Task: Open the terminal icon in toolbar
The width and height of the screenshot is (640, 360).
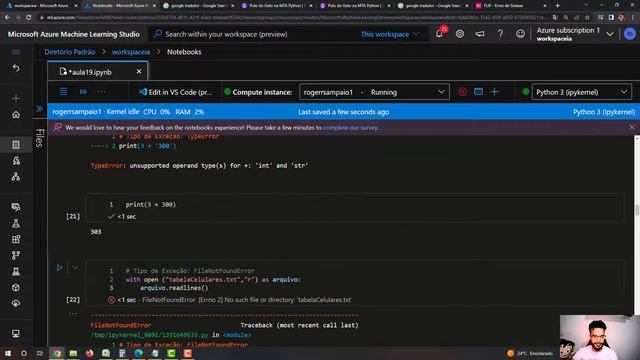Action: click(x=478, y=92)
